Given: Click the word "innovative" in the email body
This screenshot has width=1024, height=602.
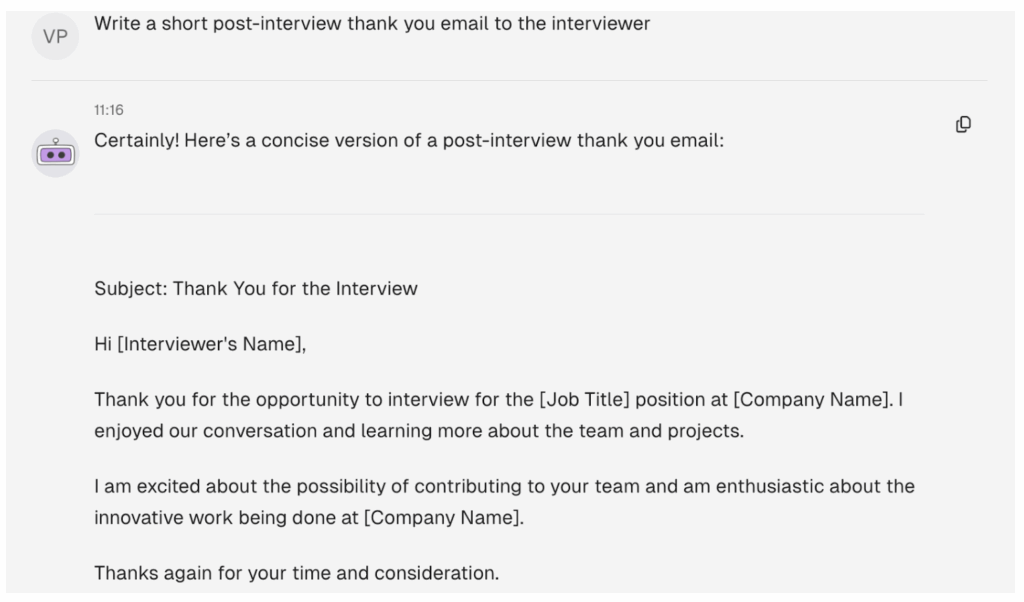Looking at the screenshot, I should 138,518.
